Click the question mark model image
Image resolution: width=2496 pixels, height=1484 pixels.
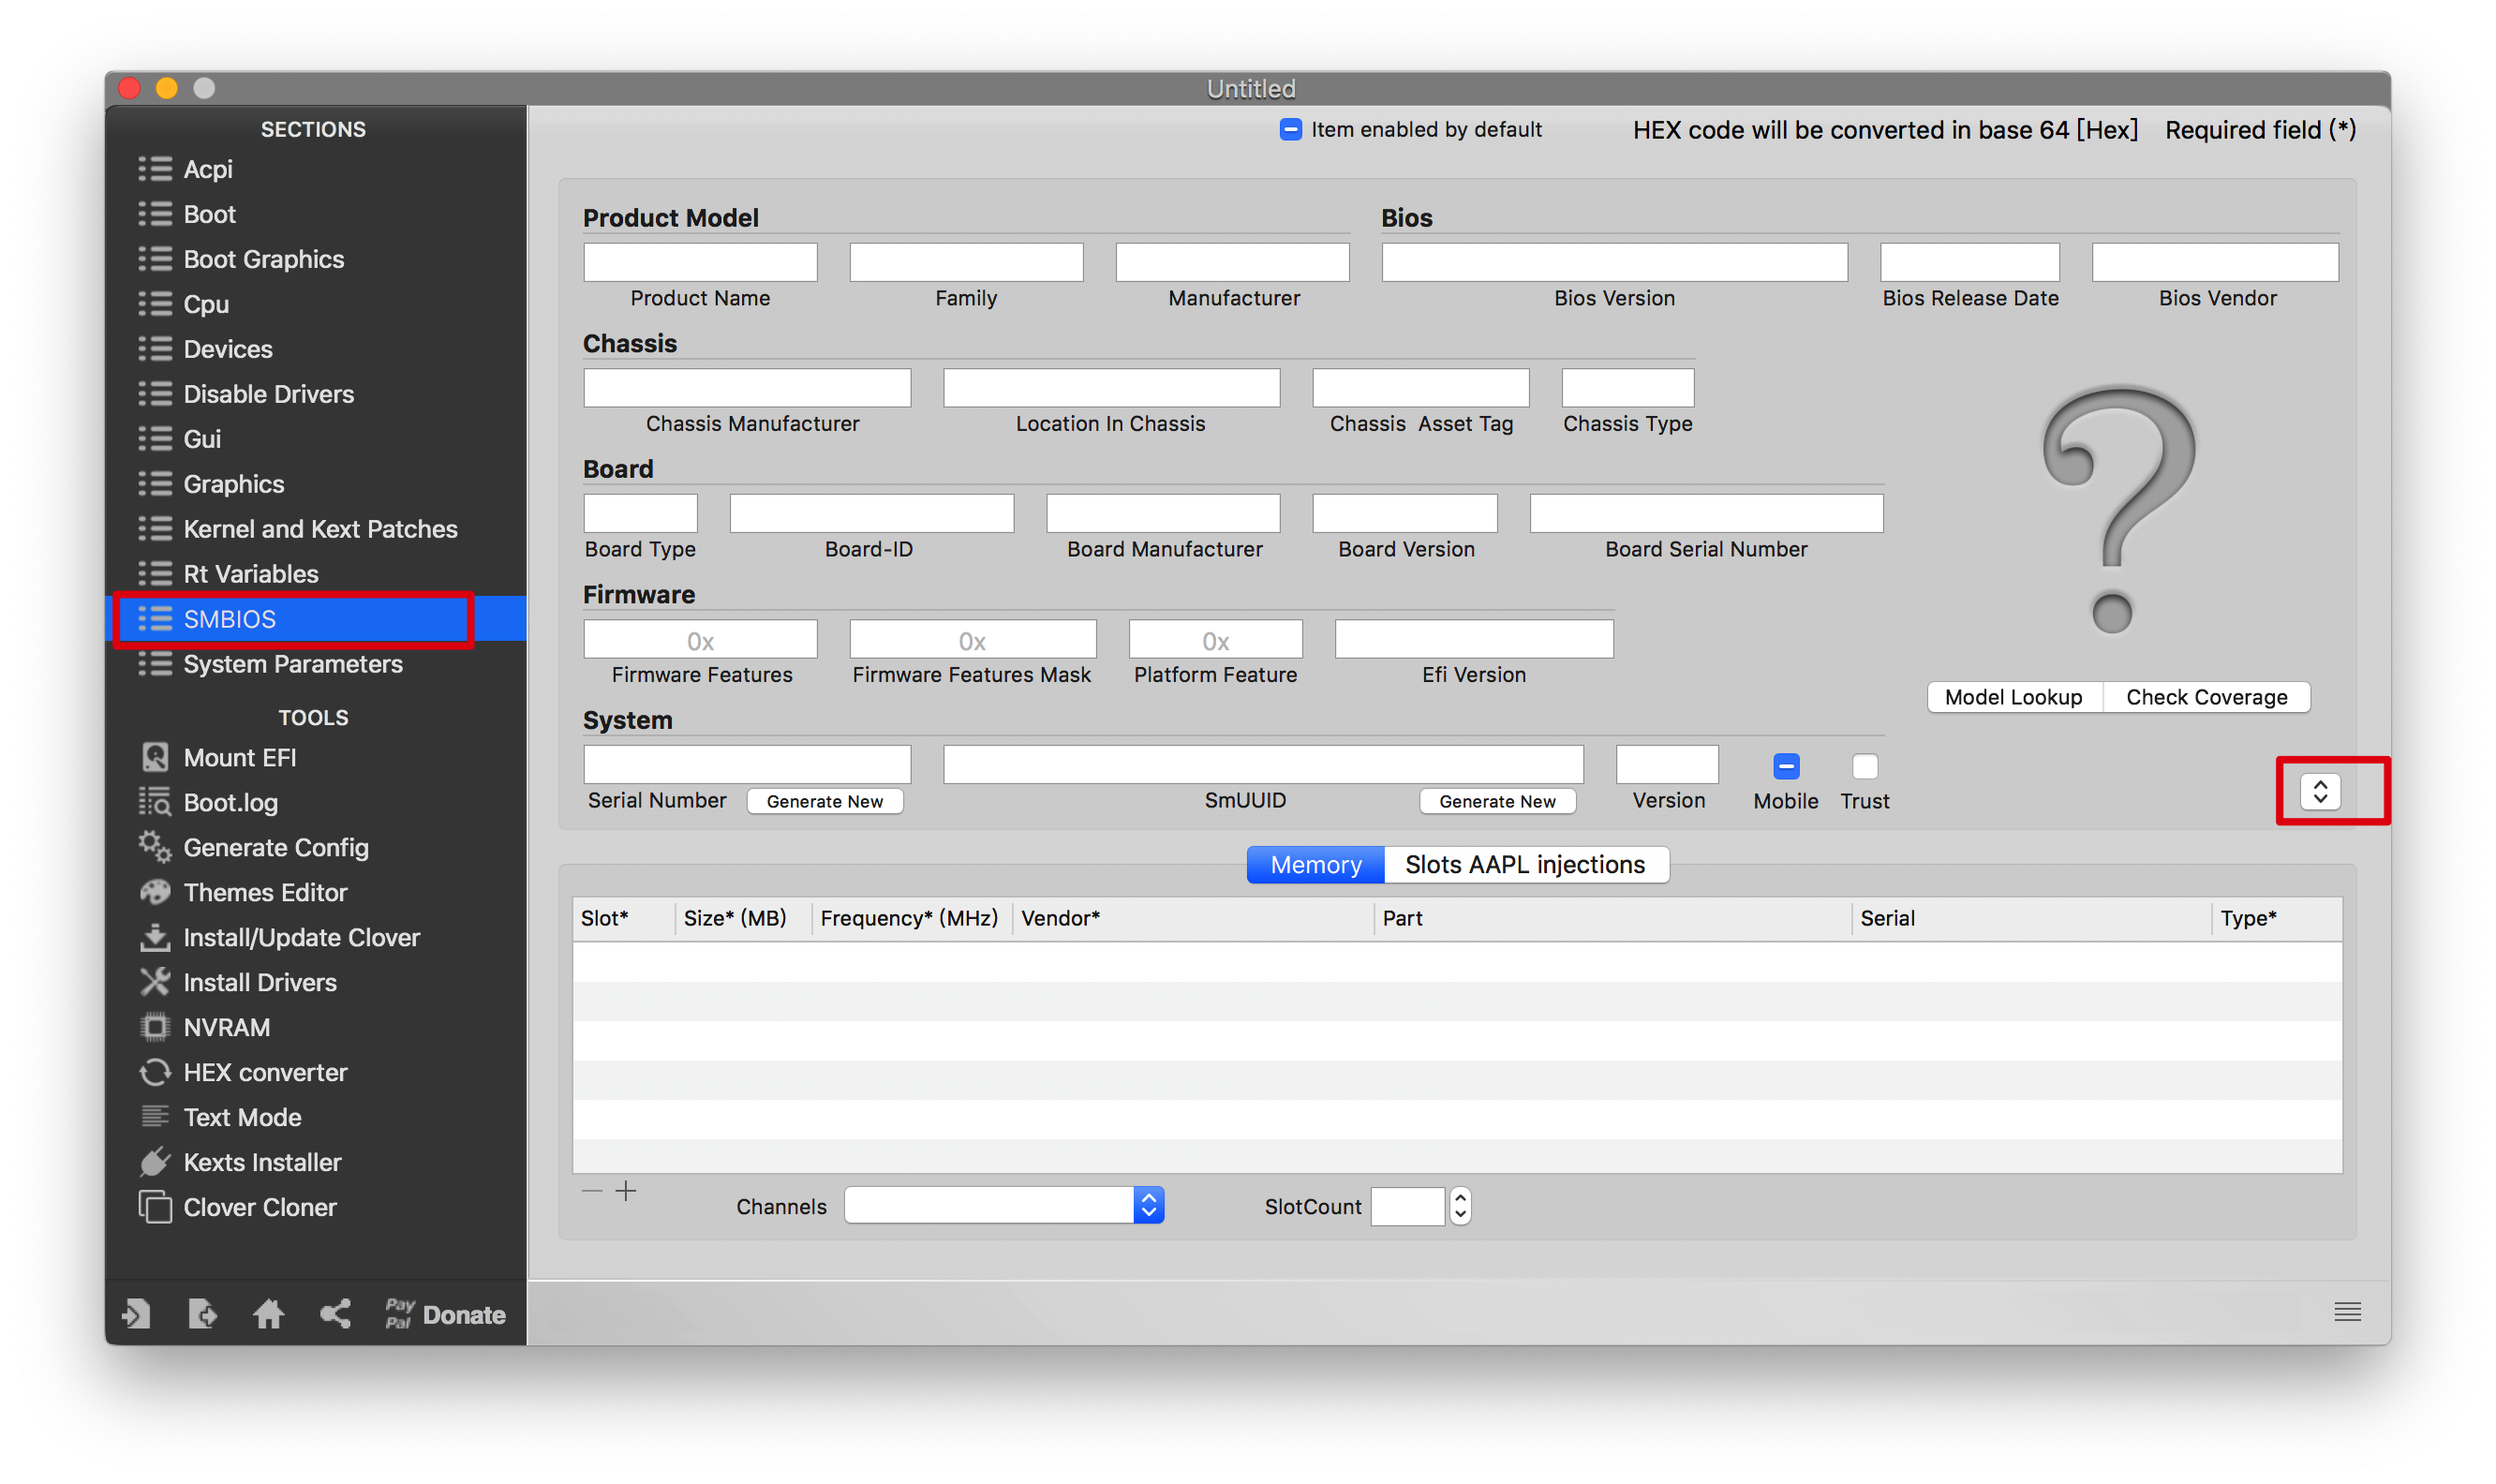tap(2118, 510)
